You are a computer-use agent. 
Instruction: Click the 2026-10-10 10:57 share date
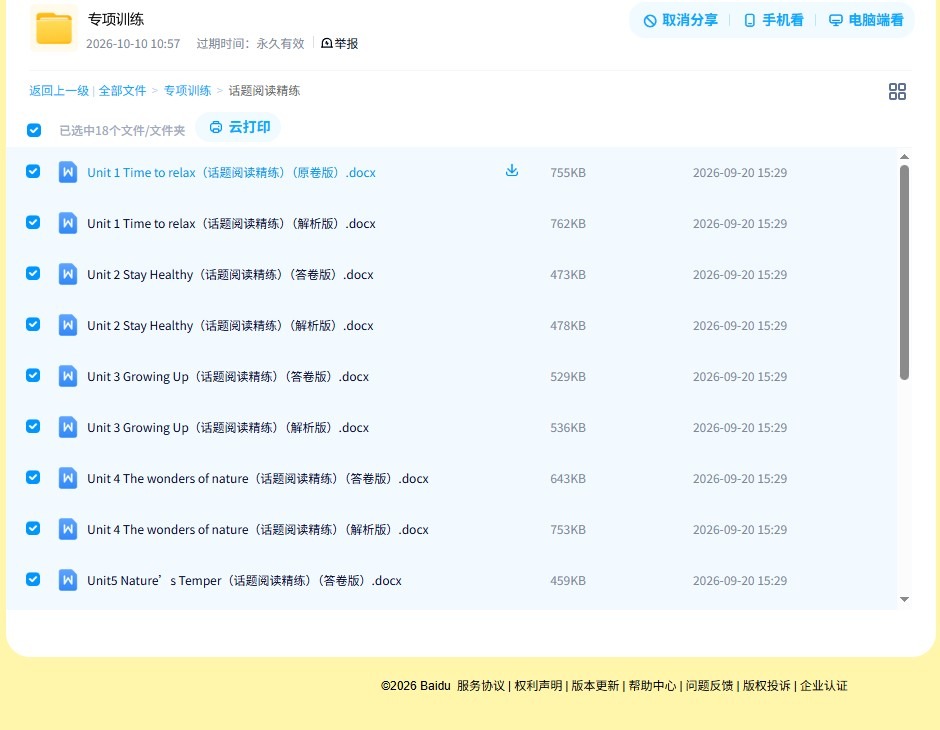[133, 44]
